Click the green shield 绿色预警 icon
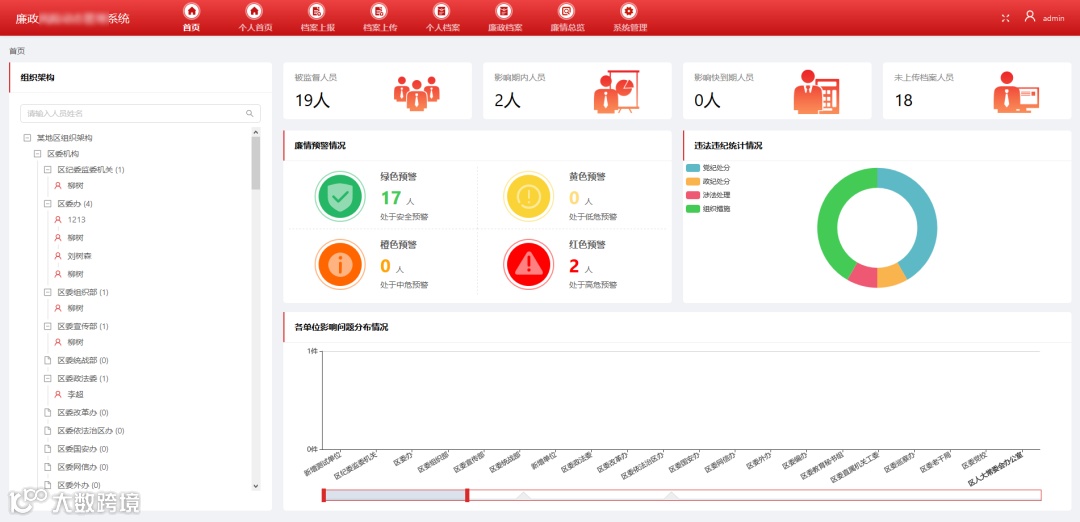Image resolution: width=1080 pixels, height=522 pixels. pos(340,196)
